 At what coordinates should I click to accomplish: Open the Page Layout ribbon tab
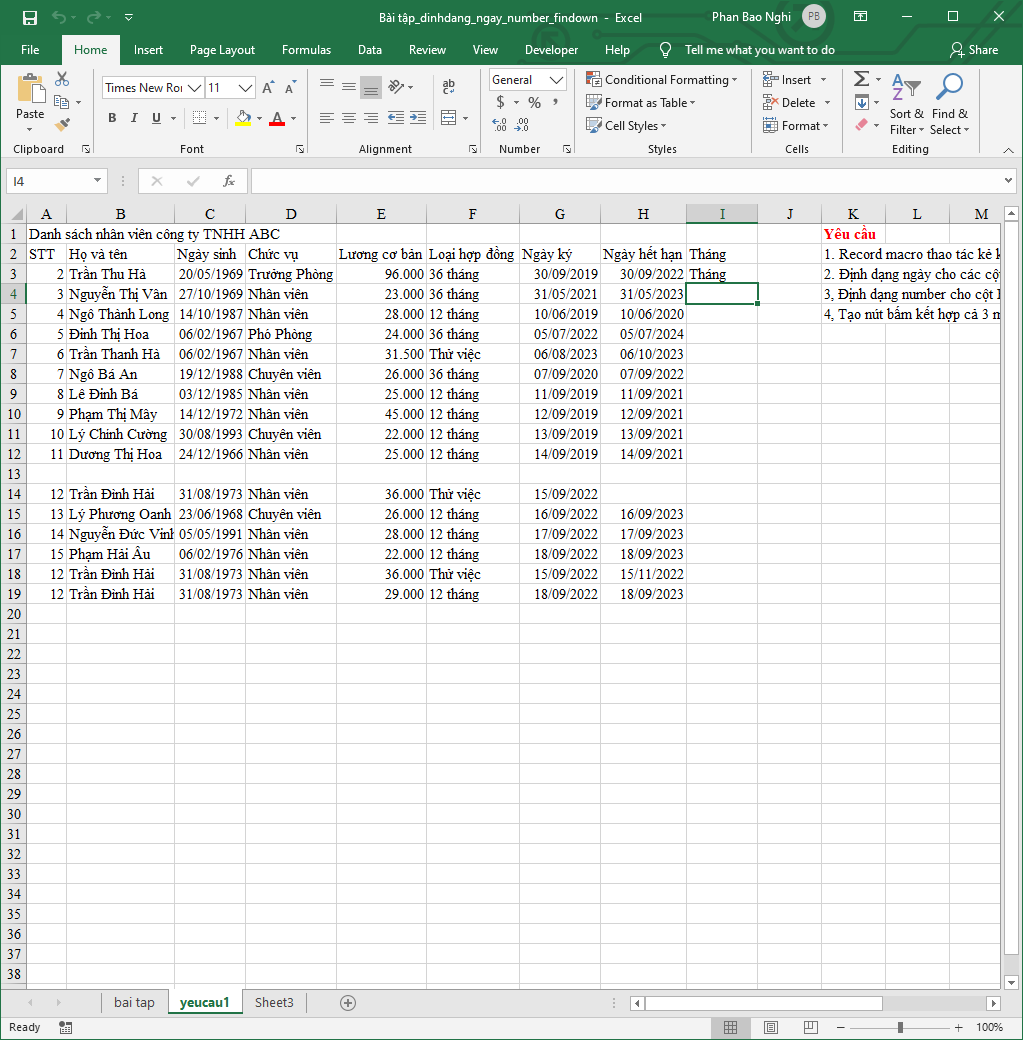222,50
